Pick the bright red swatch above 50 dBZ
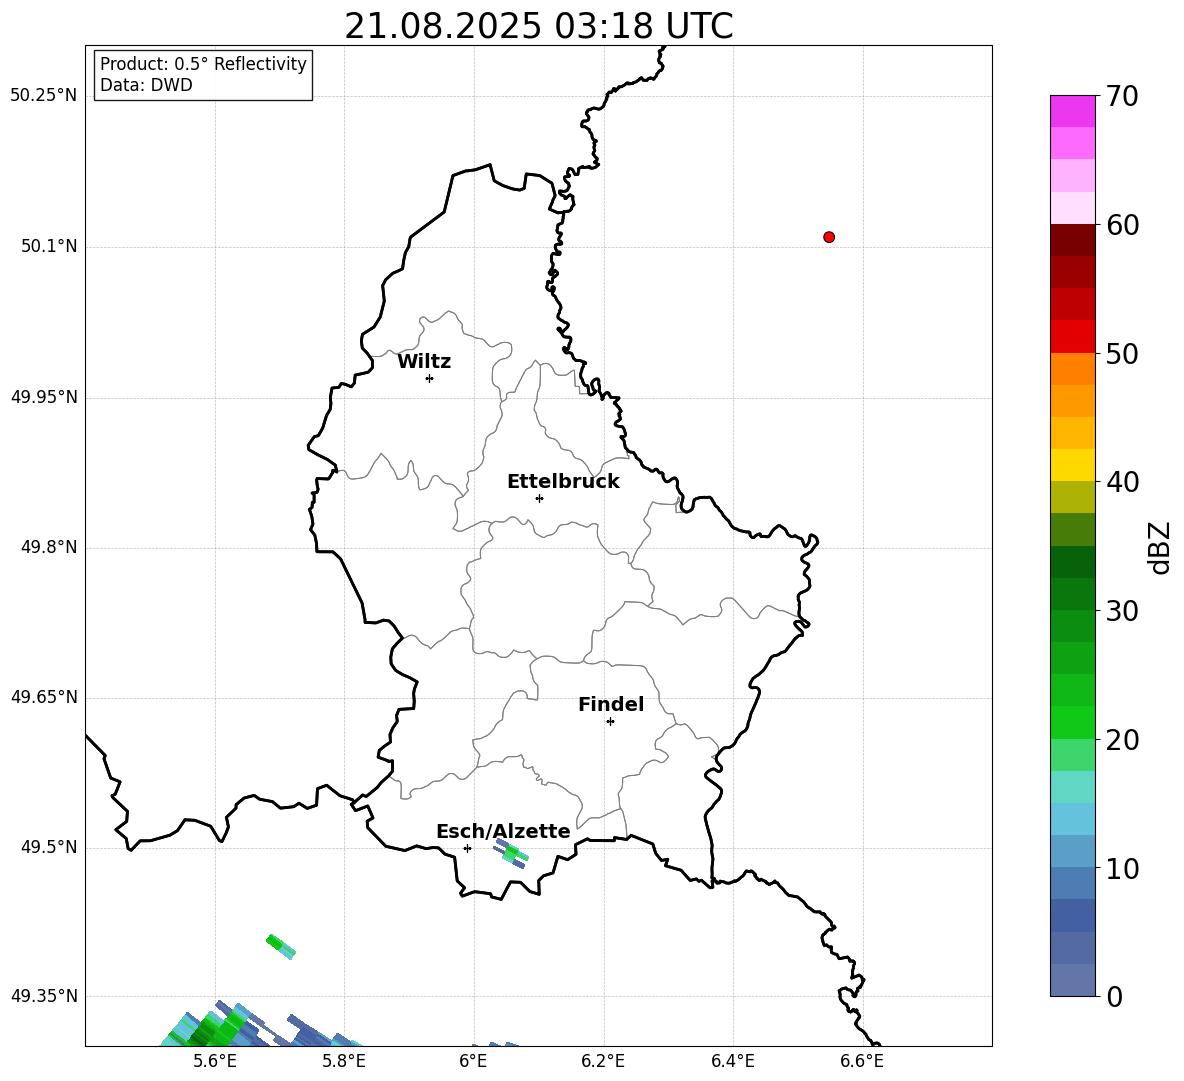The width and height of the screenshot is (1184, 1081). click(x=1072, y=337)
